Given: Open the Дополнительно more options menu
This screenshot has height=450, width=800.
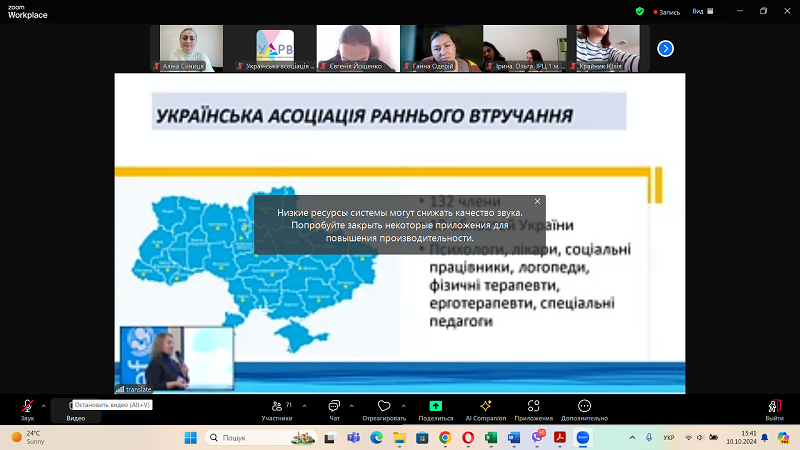Looking at the screenshot, I should (584, 410).
